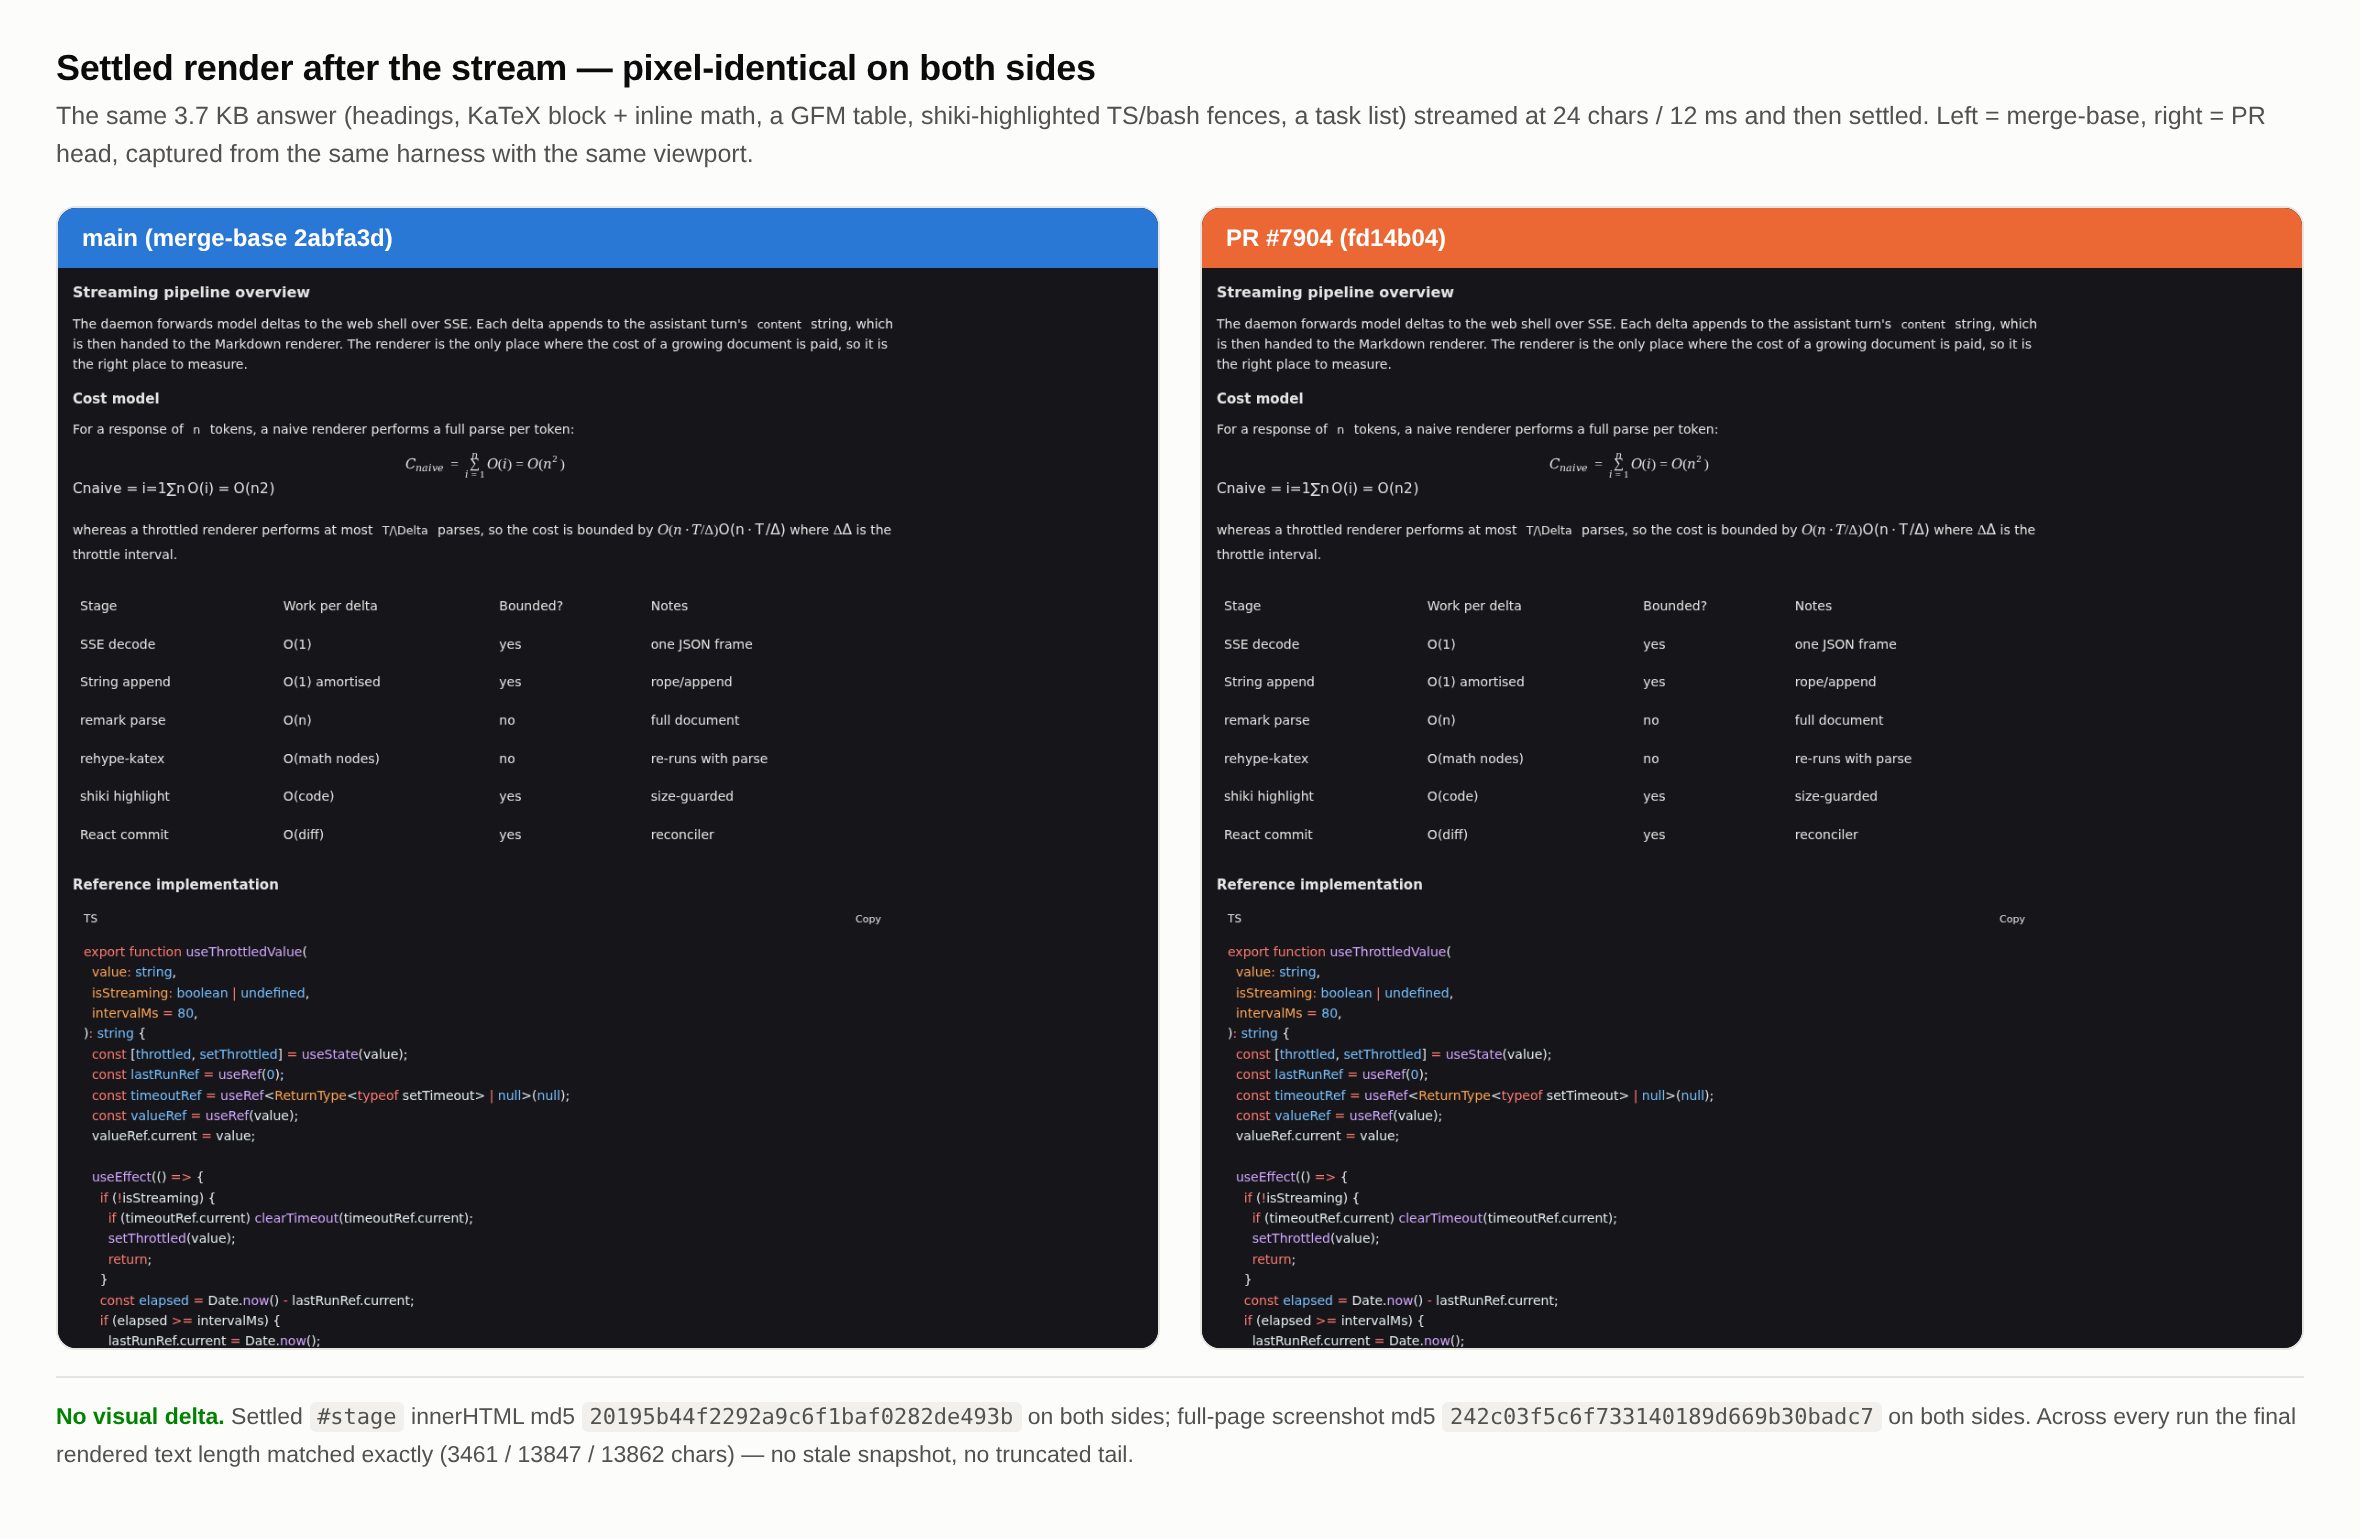Click the 'Notes' header in main panel
This screenshot has height=1538, width=2360.
click(x=669, y=606)
